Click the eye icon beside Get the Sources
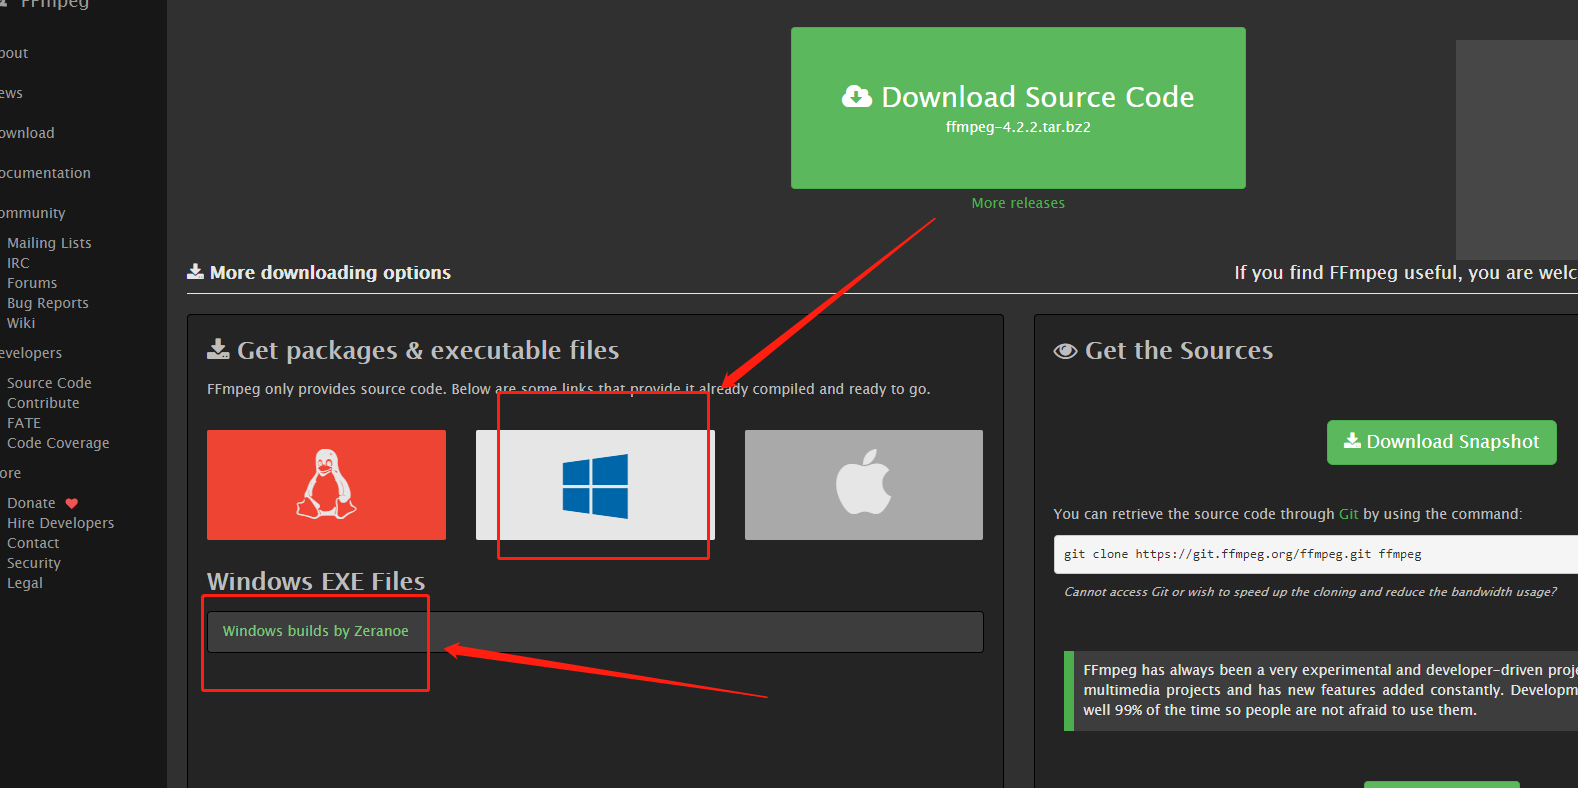Viewport: 1578px width, 788px height. coord(1065,351)
